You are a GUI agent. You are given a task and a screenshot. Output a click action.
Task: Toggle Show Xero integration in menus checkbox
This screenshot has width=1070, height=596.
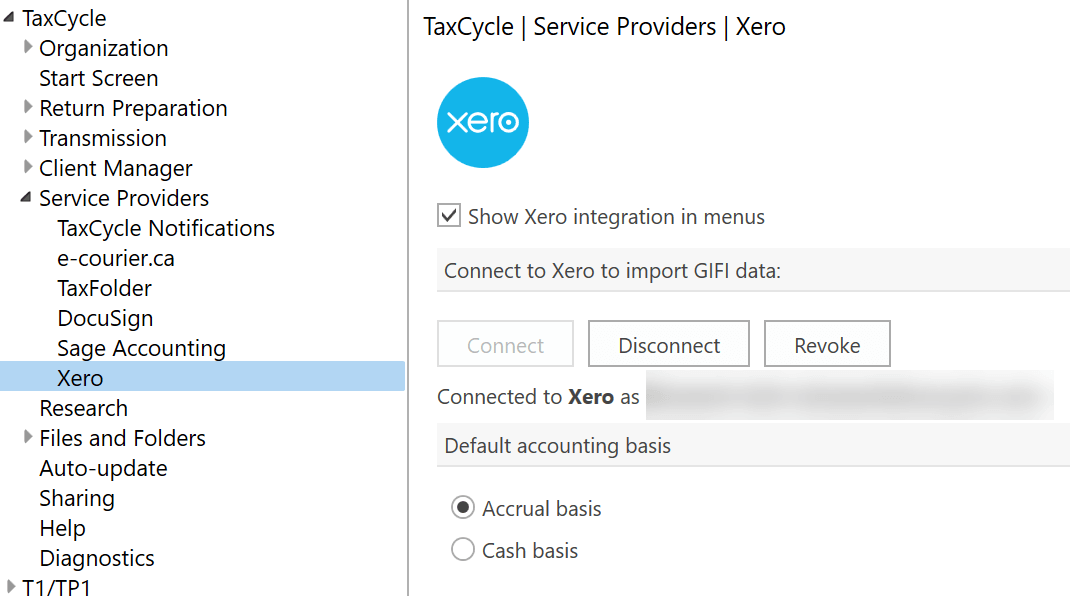[x=448, y=216]
